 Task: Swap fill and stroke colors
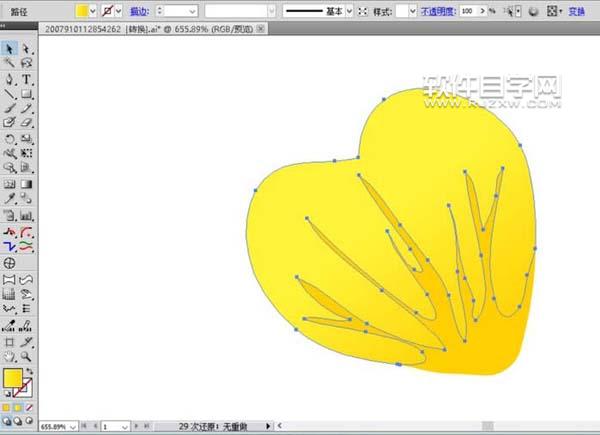click(29, 371)
